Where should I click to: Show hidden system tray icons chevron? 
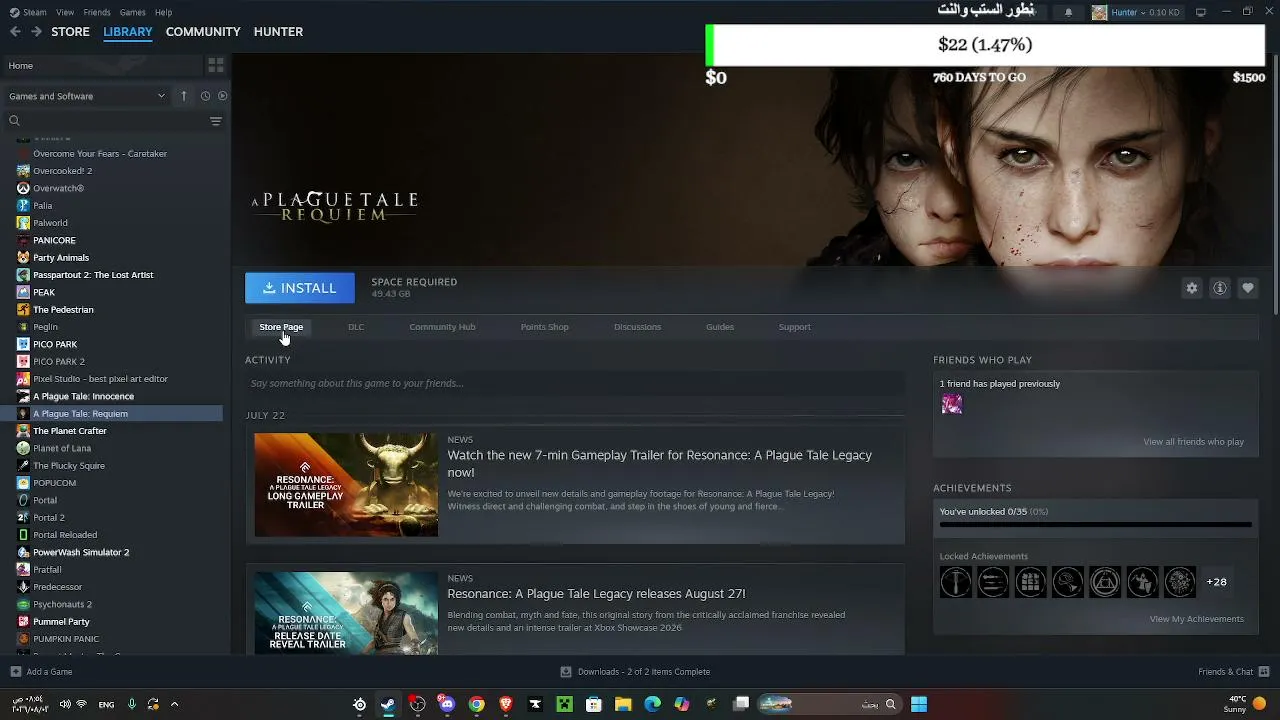[x=174, y=704]
